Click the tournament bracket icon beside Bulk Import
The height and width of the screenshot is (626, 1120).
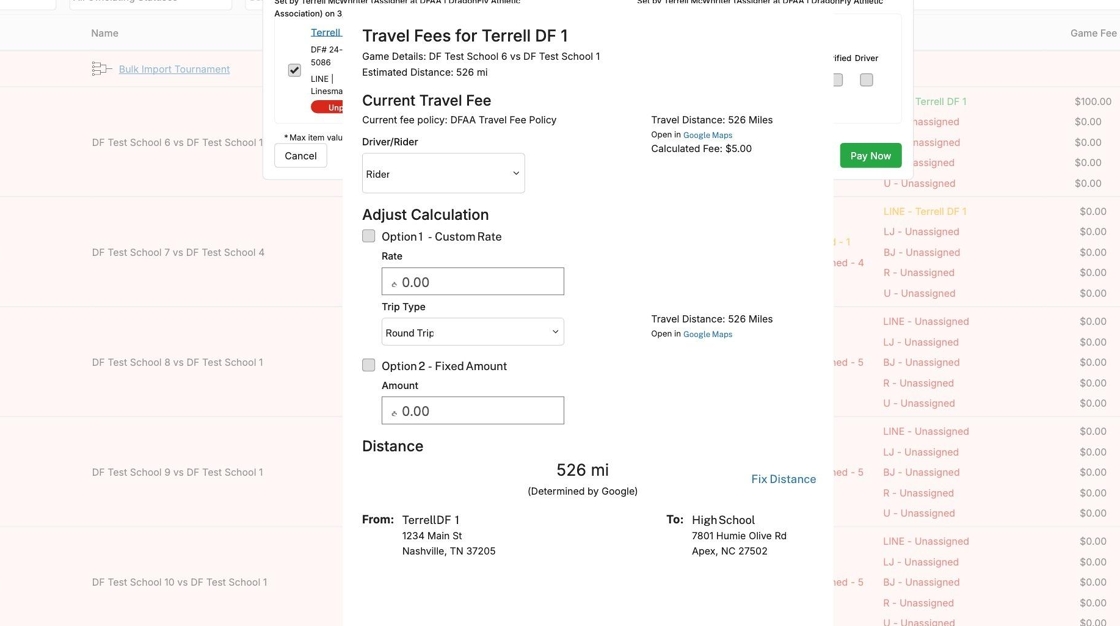click(x=100, y=69)
